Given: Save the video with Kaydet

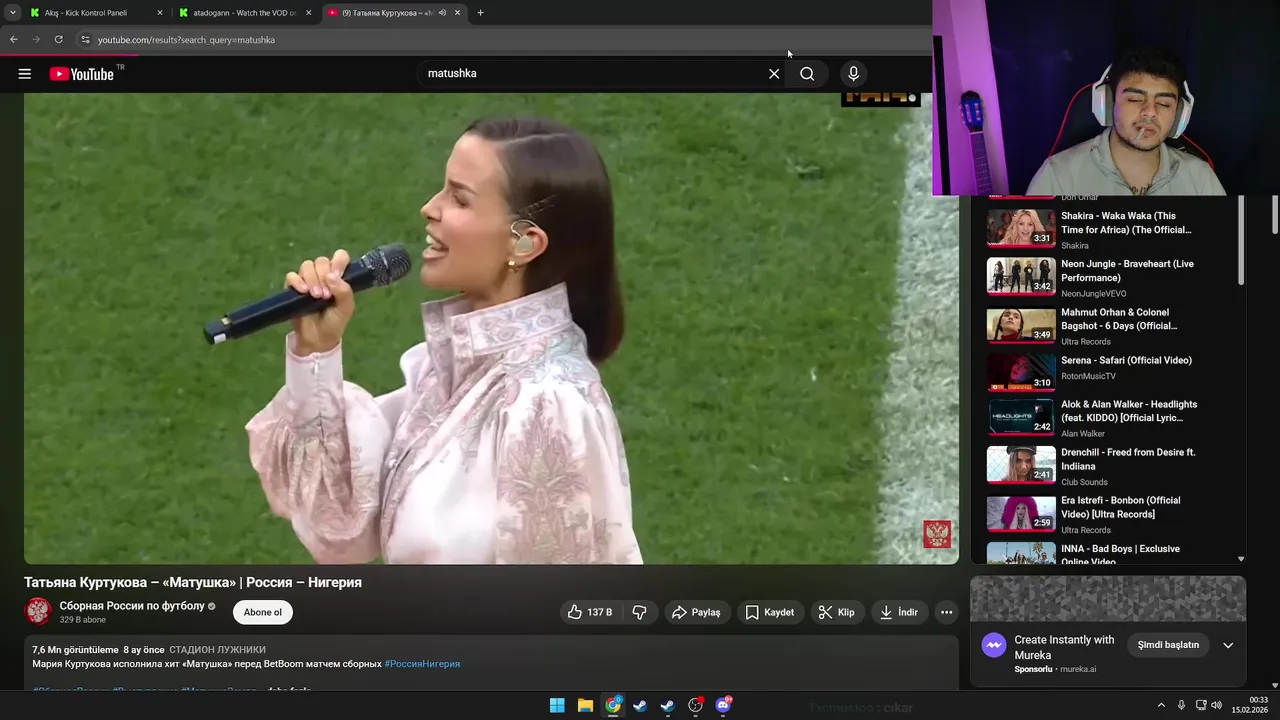Looking at the screenshot, I should pos(770,612).
